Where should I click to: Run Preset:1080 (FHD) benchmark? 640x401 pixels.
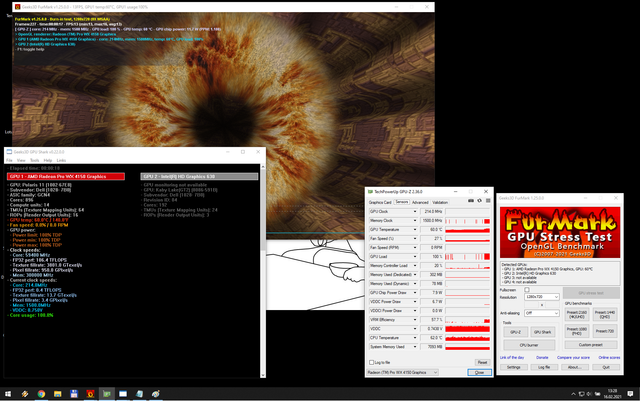(x=577, y=331)
